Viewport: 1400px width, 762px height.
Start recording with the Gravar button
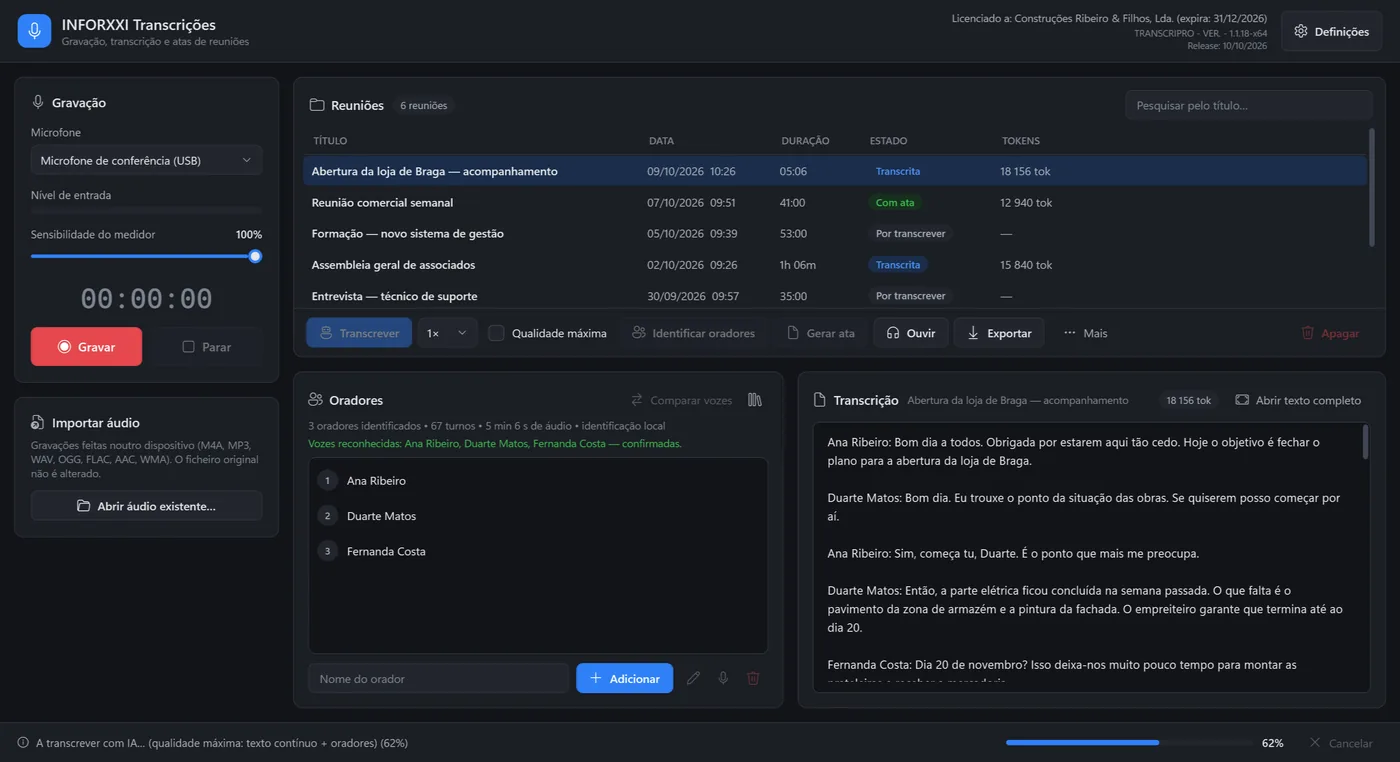coord(86,347)
